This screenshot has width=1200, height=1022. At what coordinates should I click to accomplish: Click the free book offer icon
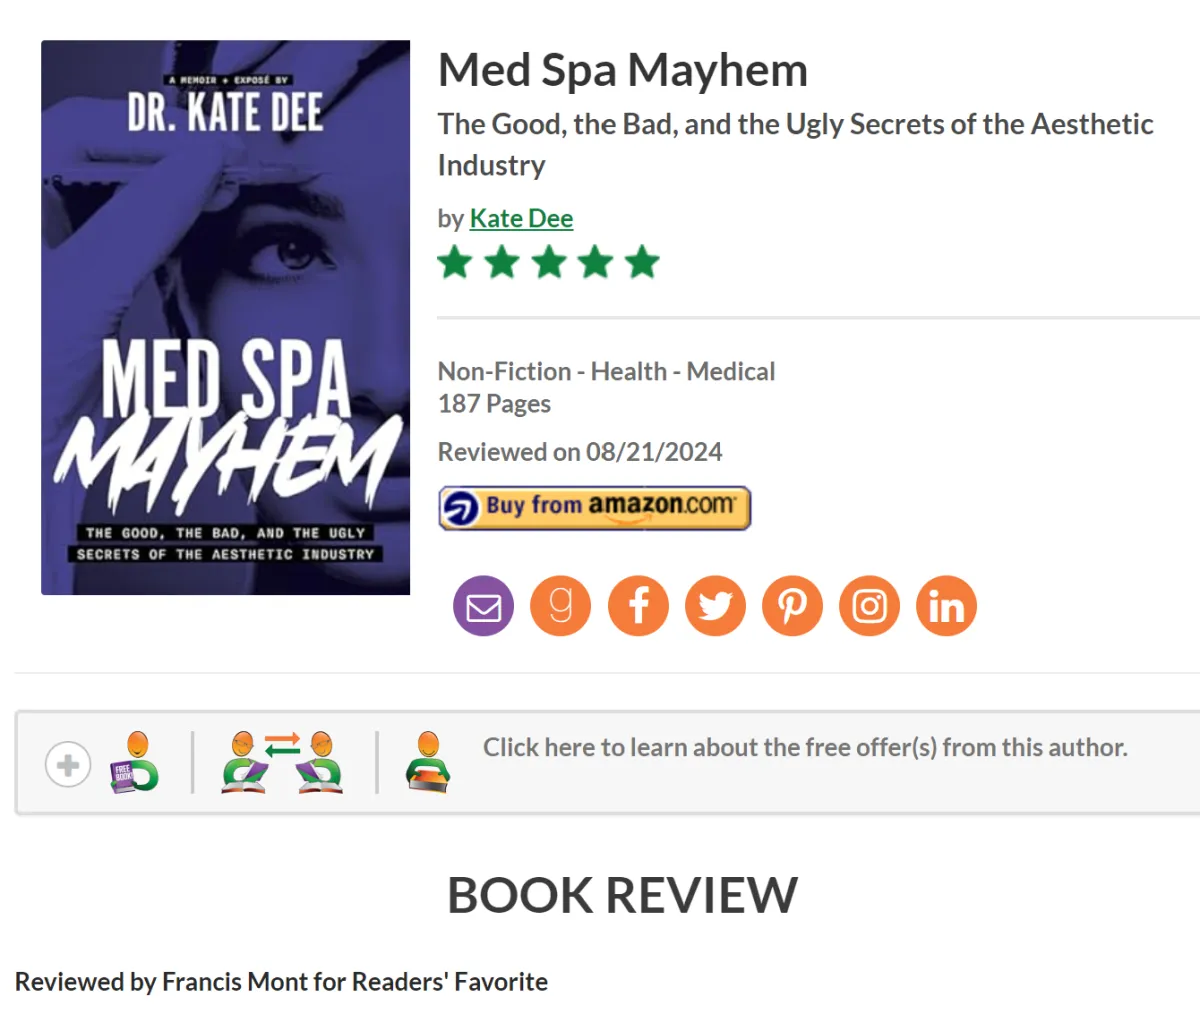[x=135, y=763]
